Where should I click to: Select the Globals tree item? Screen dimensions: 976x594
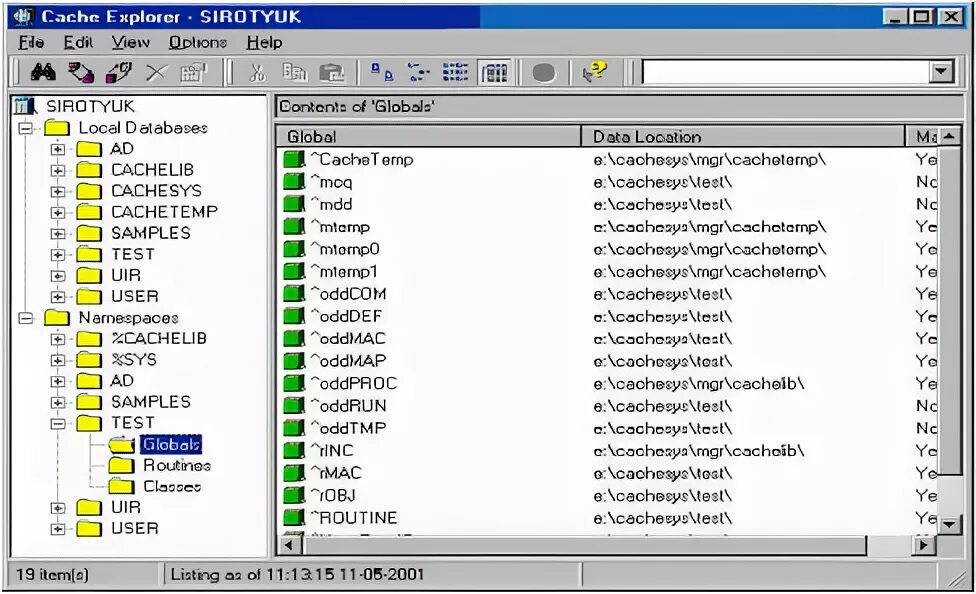(x=171, y=444)
